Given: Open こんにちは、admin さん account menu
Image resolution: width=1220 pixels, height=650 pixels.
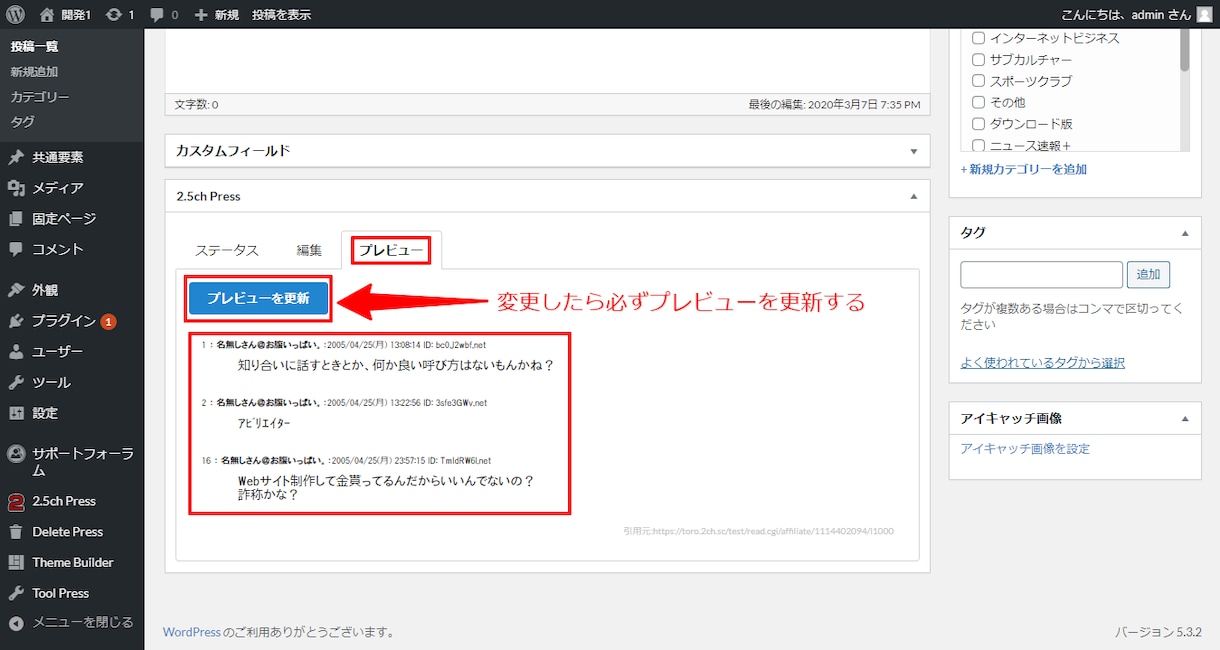Looking at the screenshot, I should coord(1137,15).
